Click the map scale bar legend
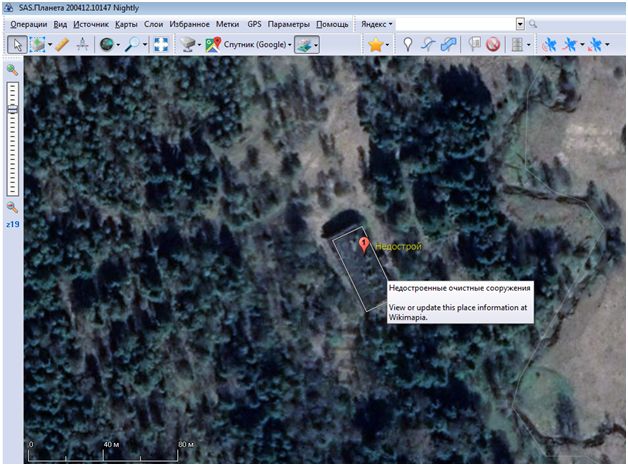This screenshot has width=628, height=466. (111, 451)
